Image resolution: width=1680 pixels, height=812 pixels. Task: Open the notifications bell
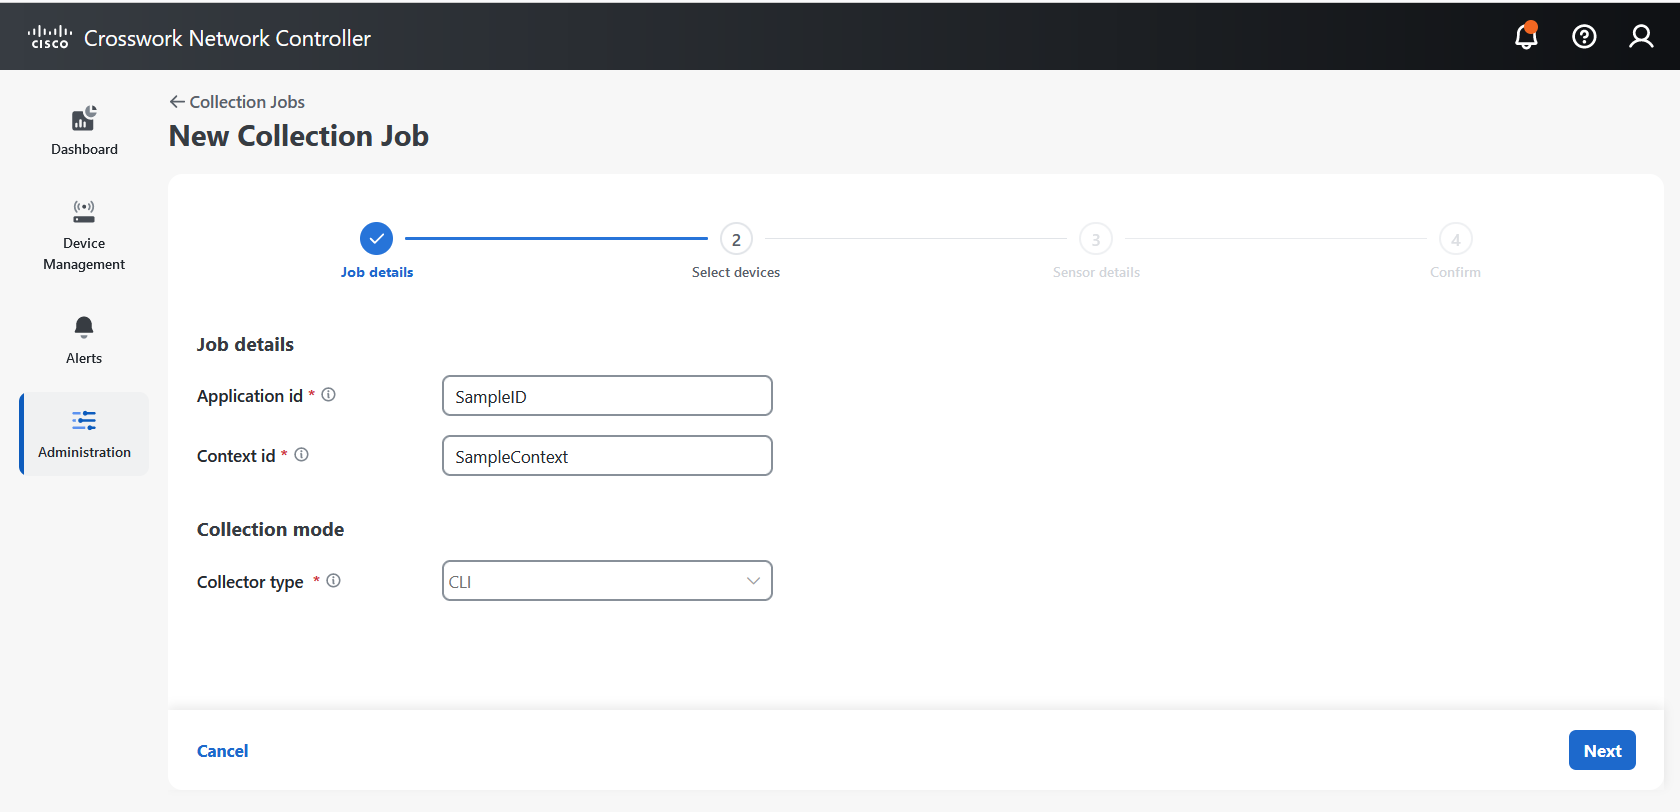coord(1526,36)
